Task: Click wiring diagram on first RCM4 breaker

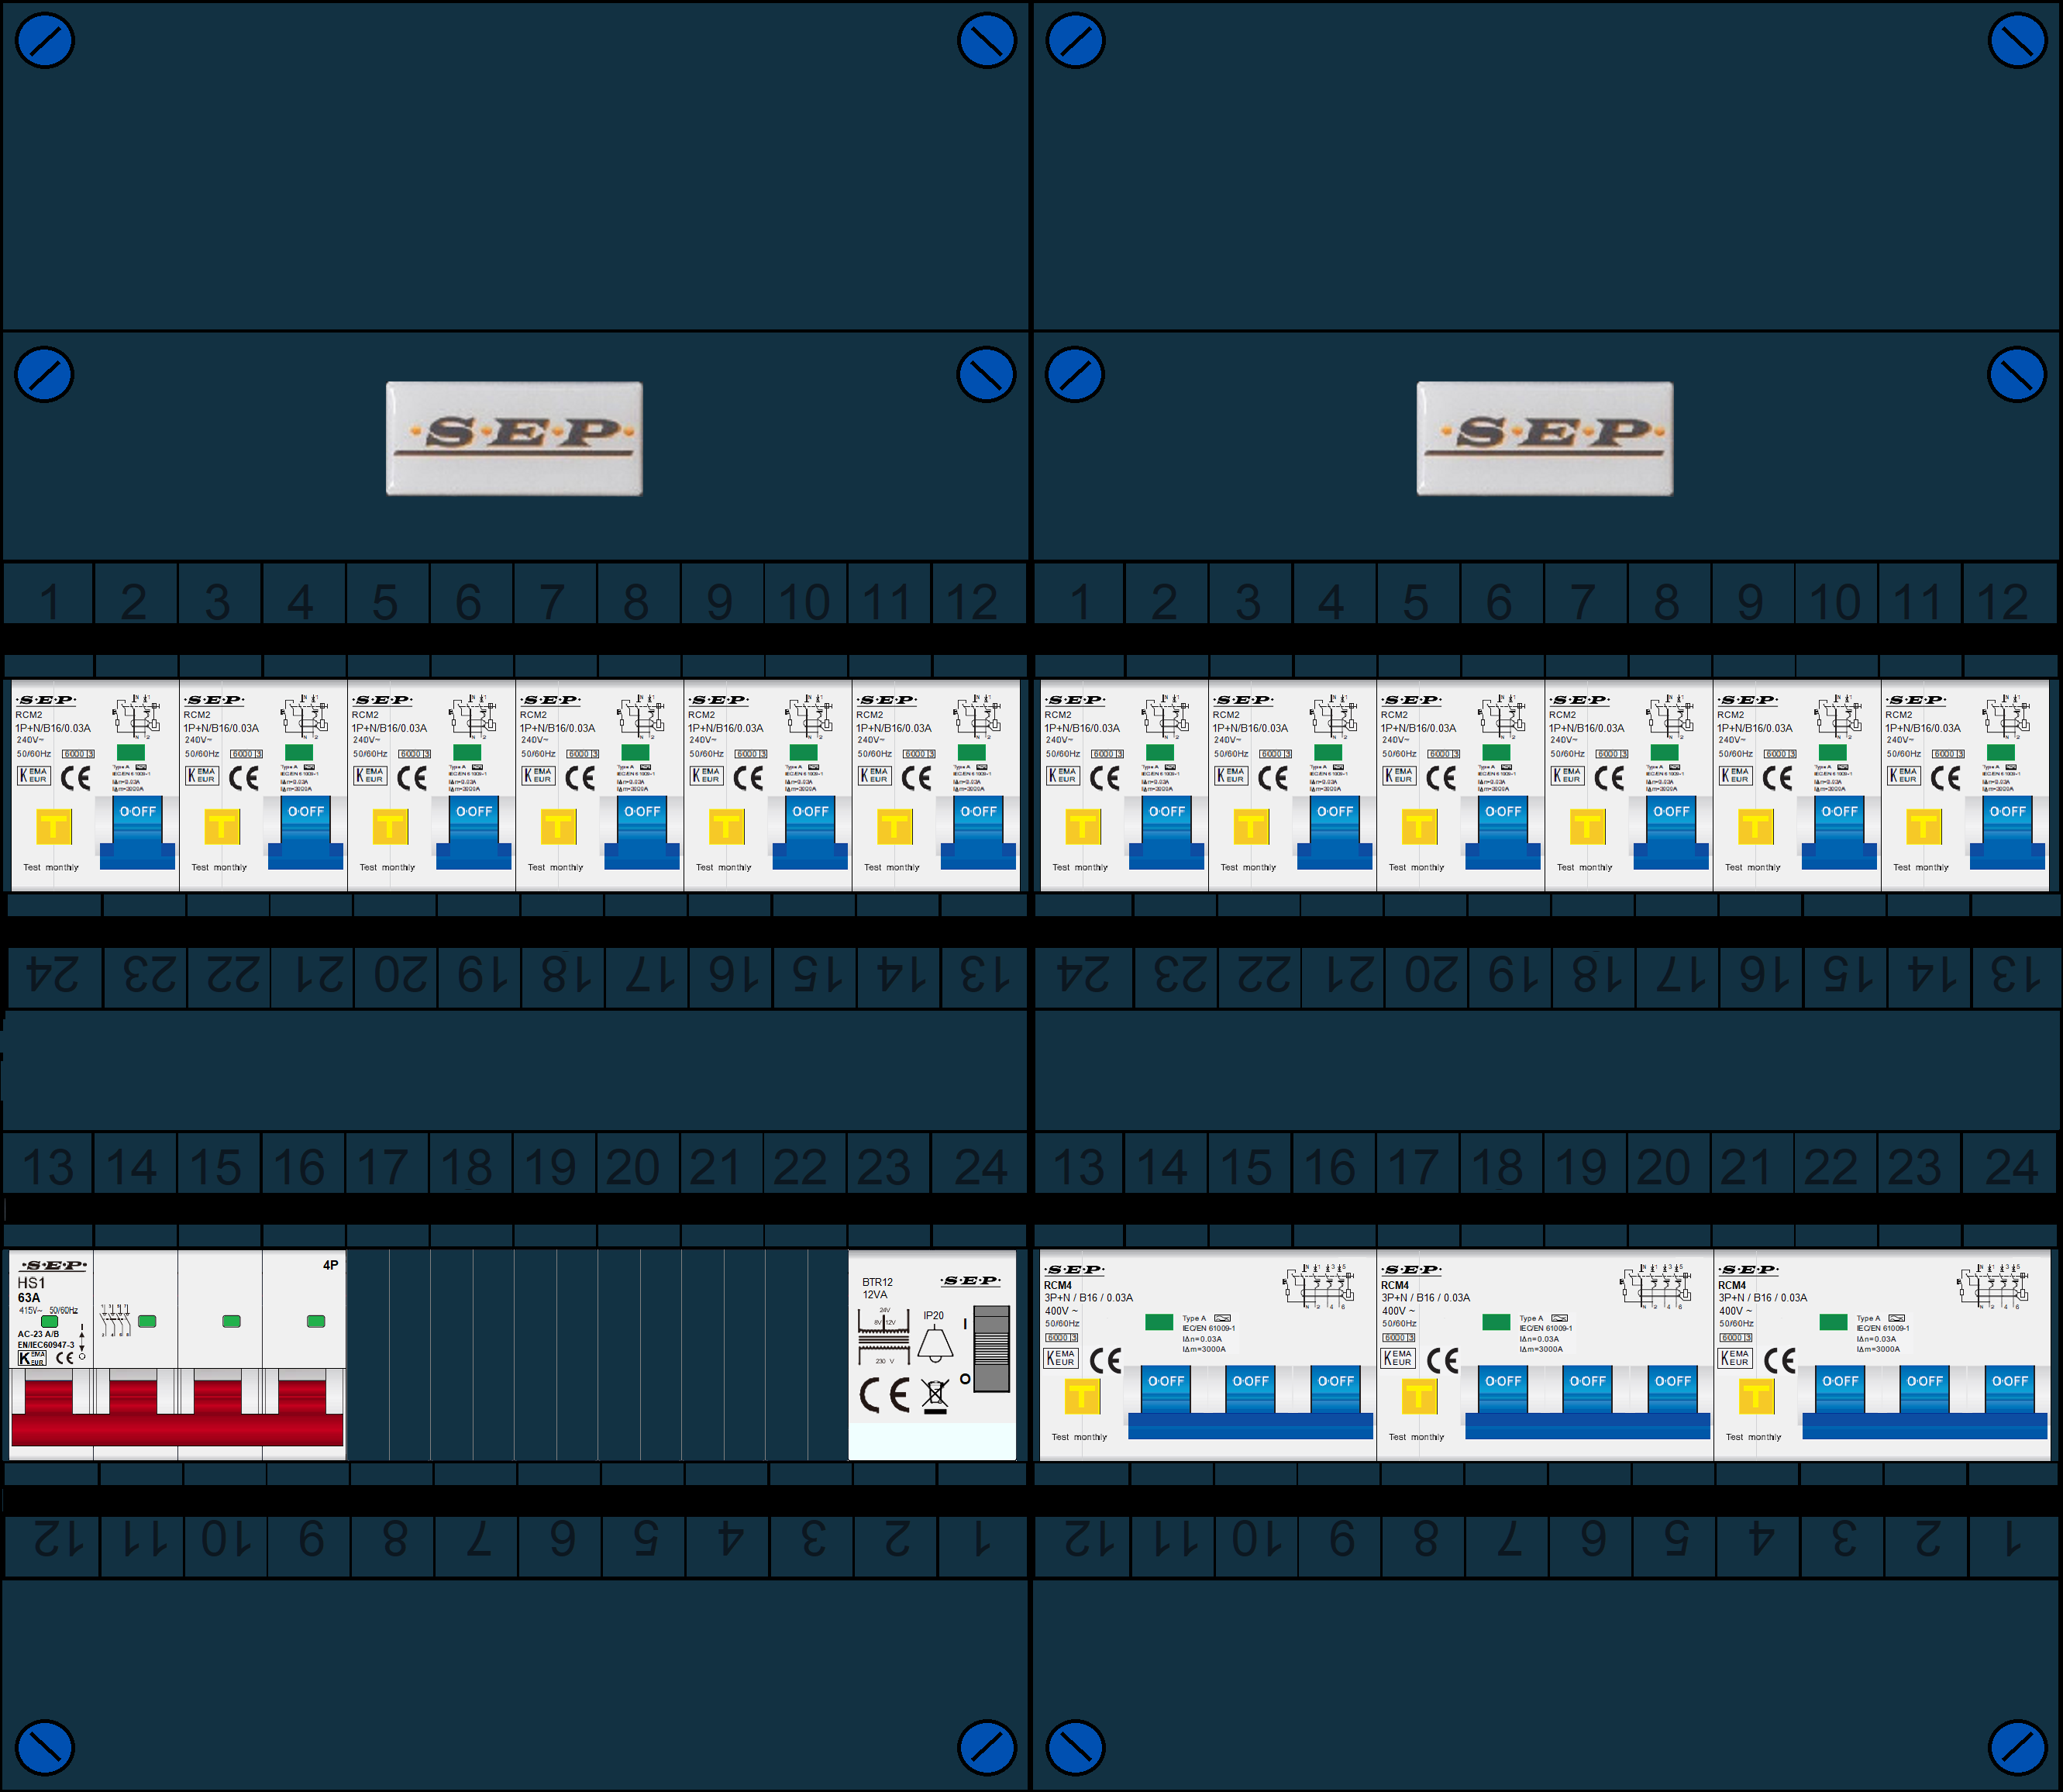Action: [1319, 1286]
